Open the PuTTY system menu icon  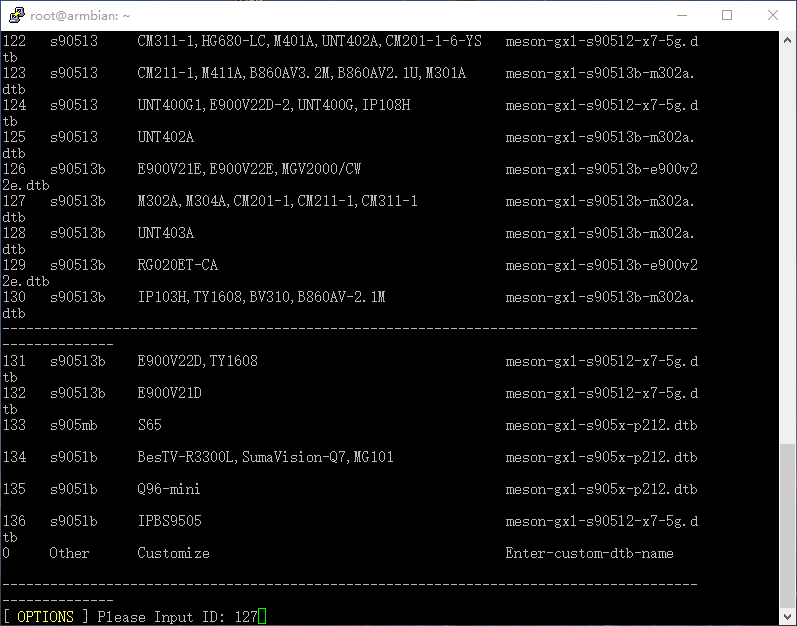coord(17,15)
